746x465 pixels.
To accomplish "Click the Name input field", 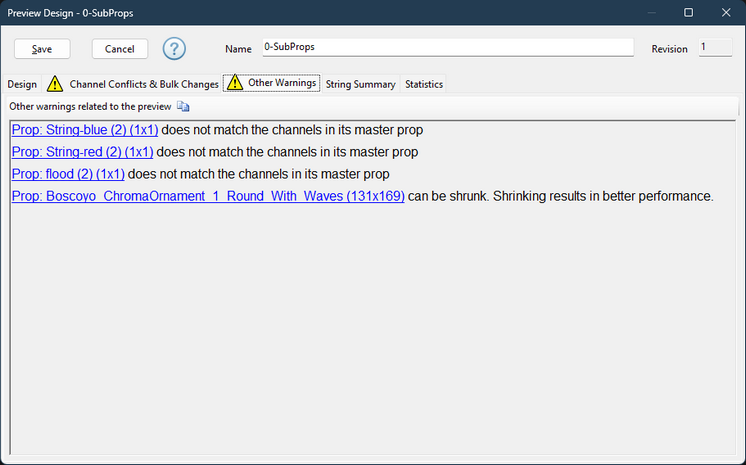I will 448,47.
